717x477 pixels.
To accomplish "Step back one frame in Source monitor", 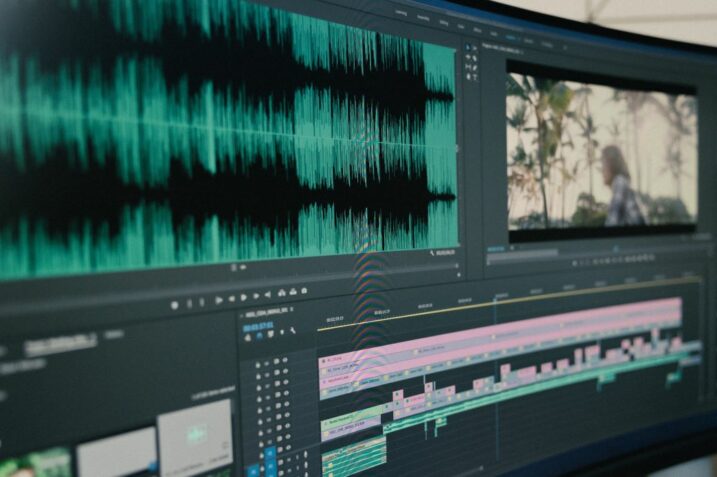I will click(232, 299).
